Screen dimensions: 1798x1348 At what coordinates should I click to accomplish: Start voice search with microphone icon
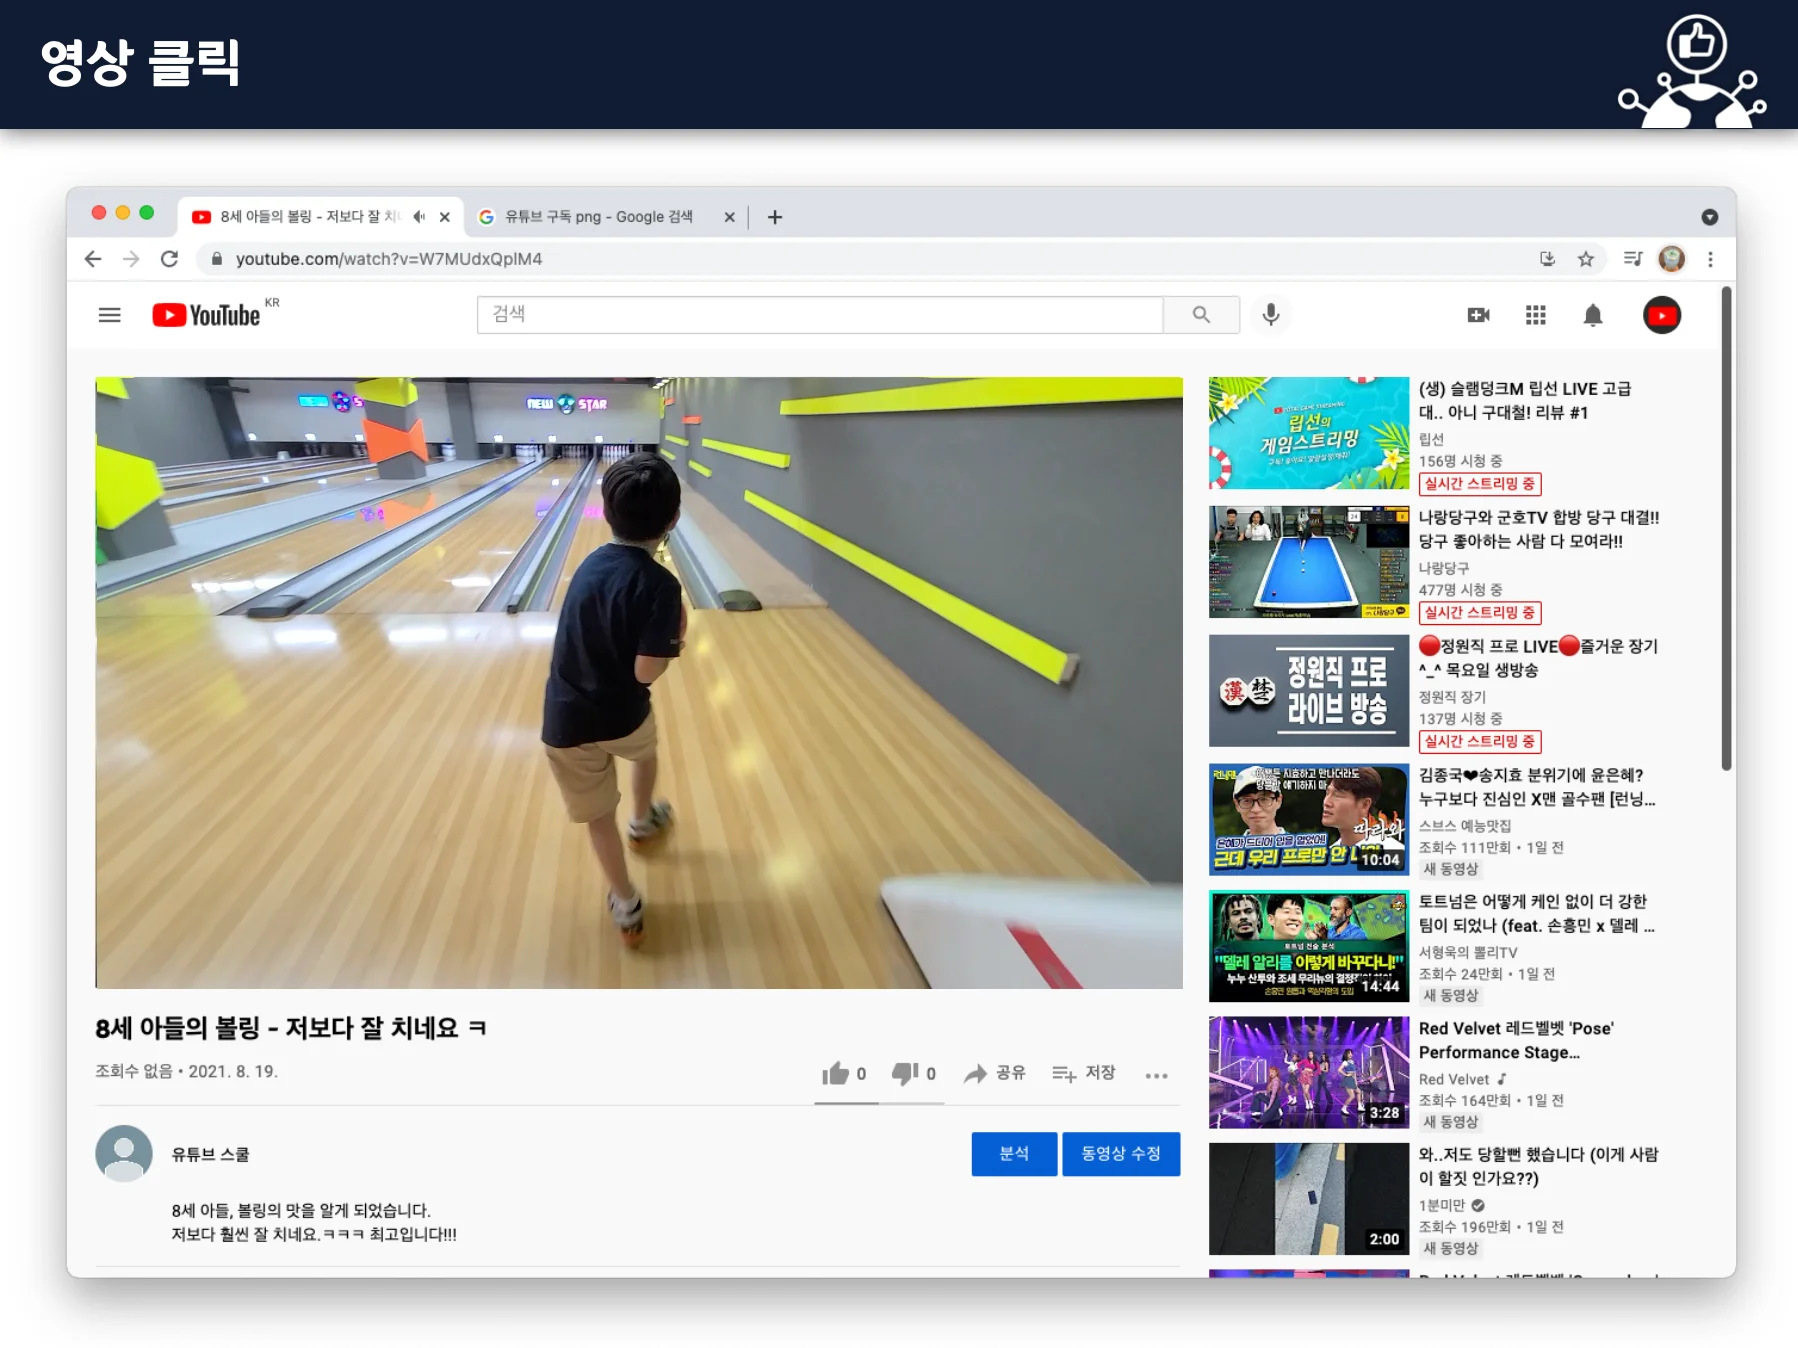click(x=1271, y=315)
